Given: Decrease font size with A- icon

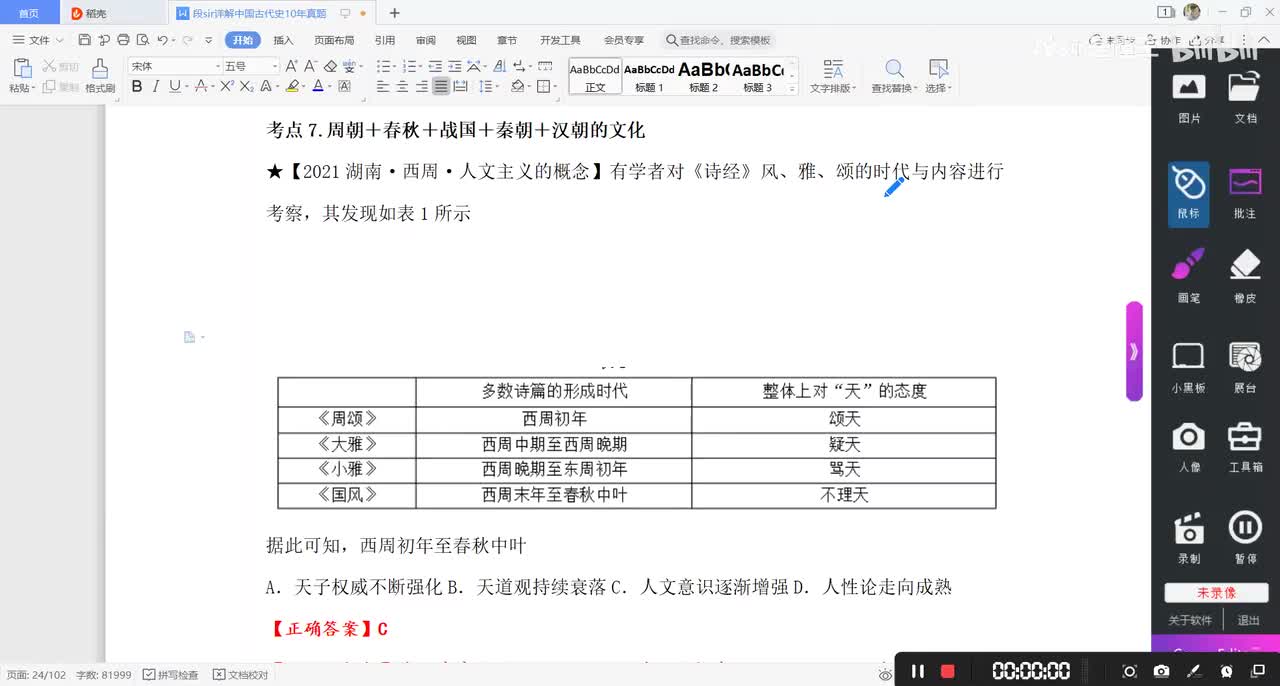Looking at the screenshot, I should (x=310, y=66).
